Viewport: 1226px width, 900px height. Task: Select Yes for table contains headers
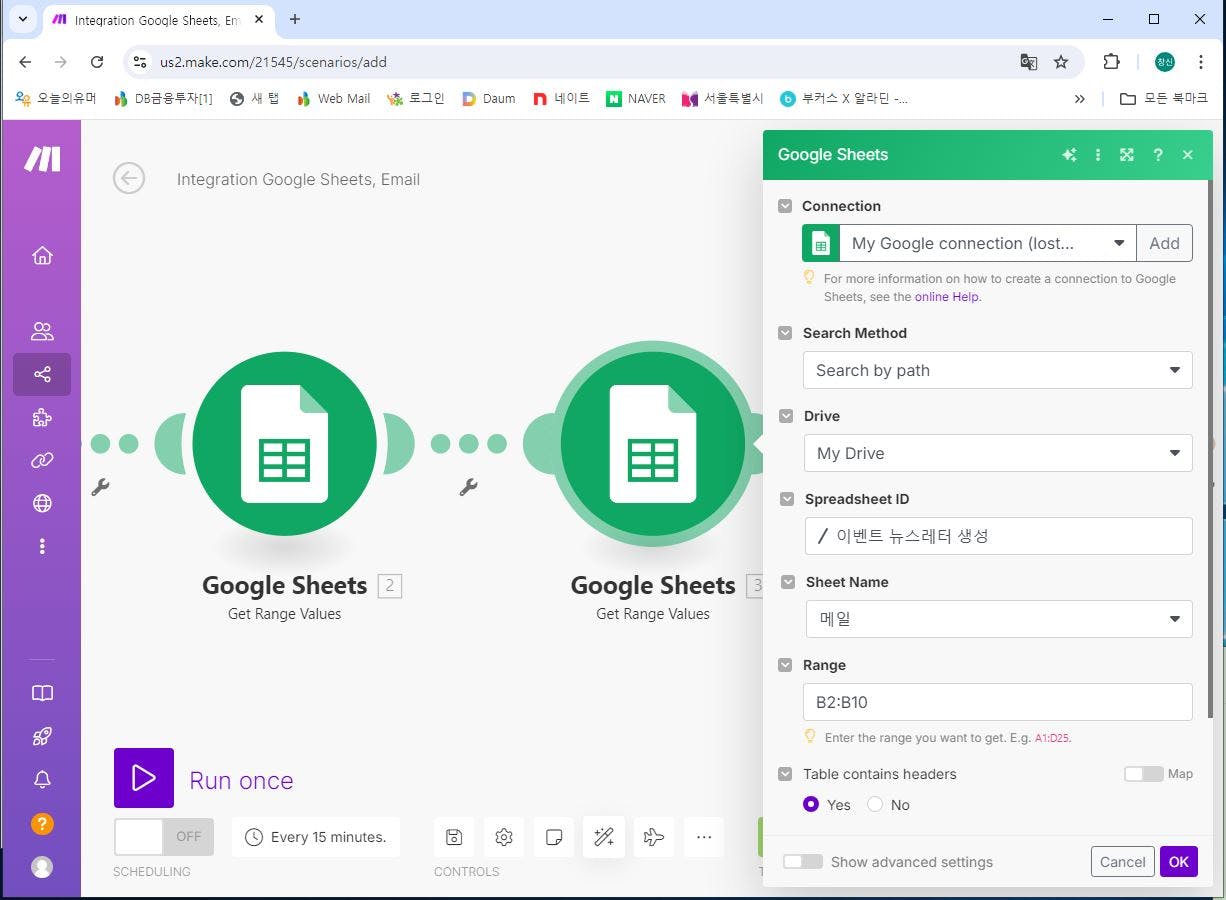pyautogui.click(x=811, y=805)
